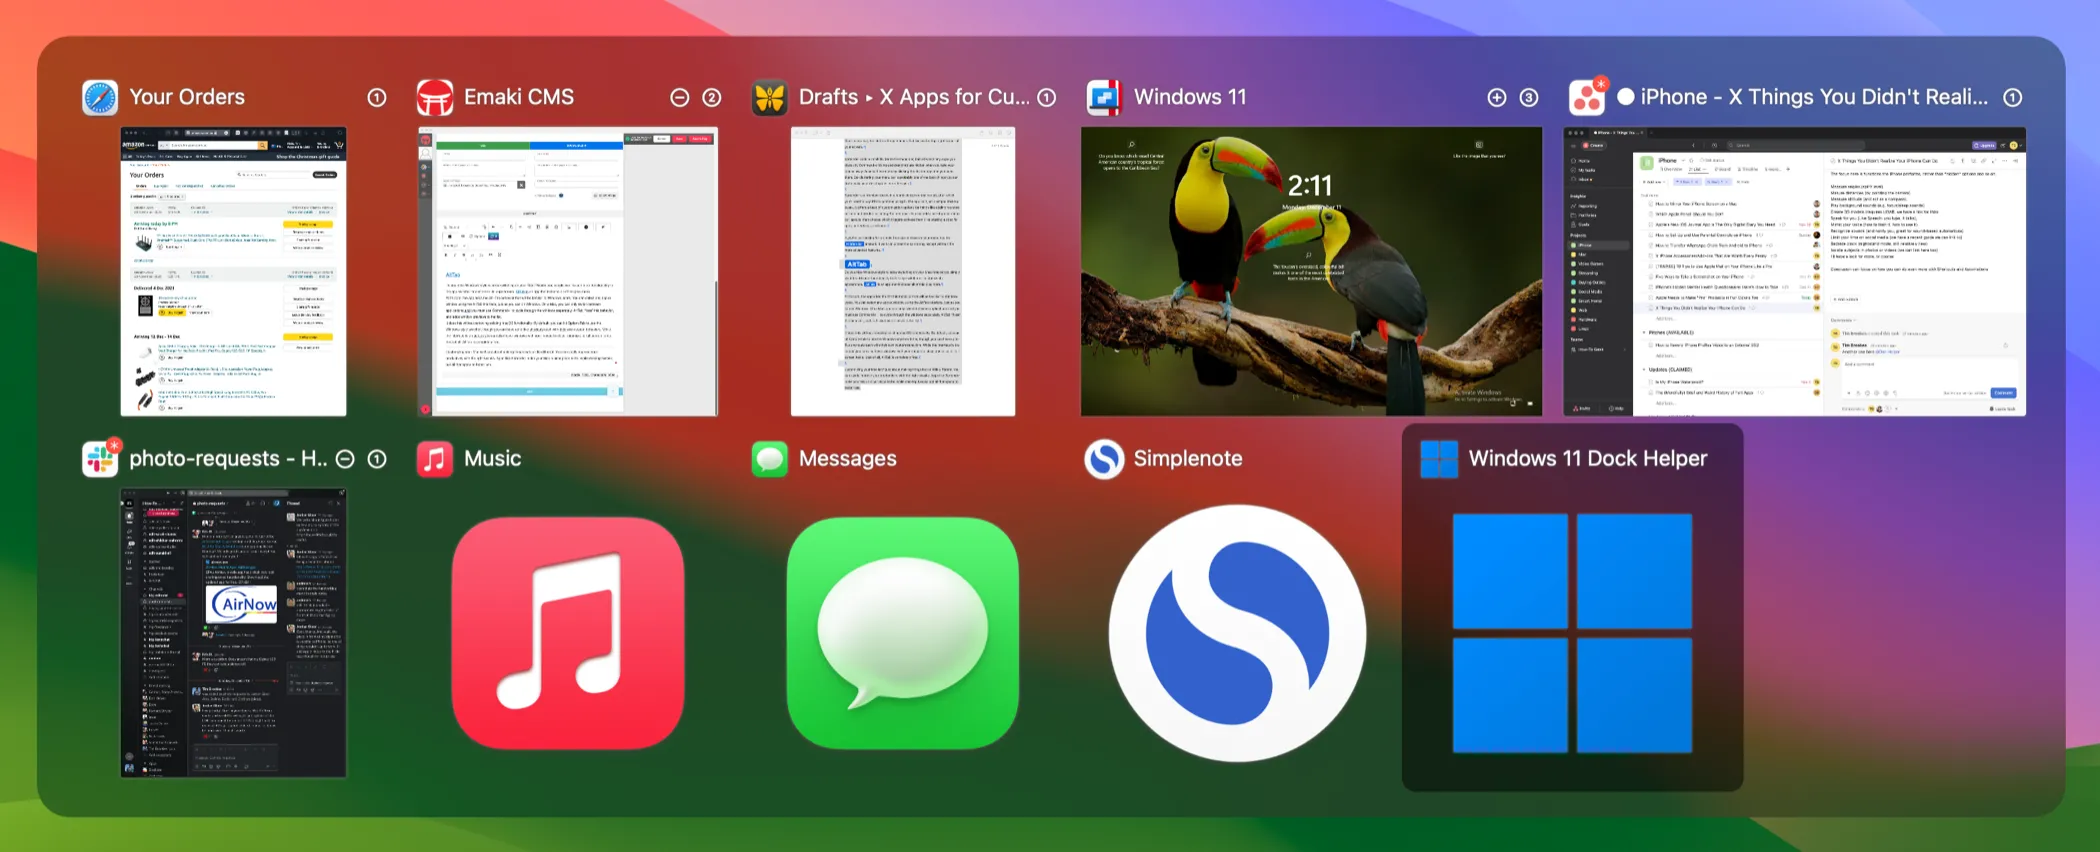Click the Your Orders window title
2100x852 pixels.
pos(187,97)
